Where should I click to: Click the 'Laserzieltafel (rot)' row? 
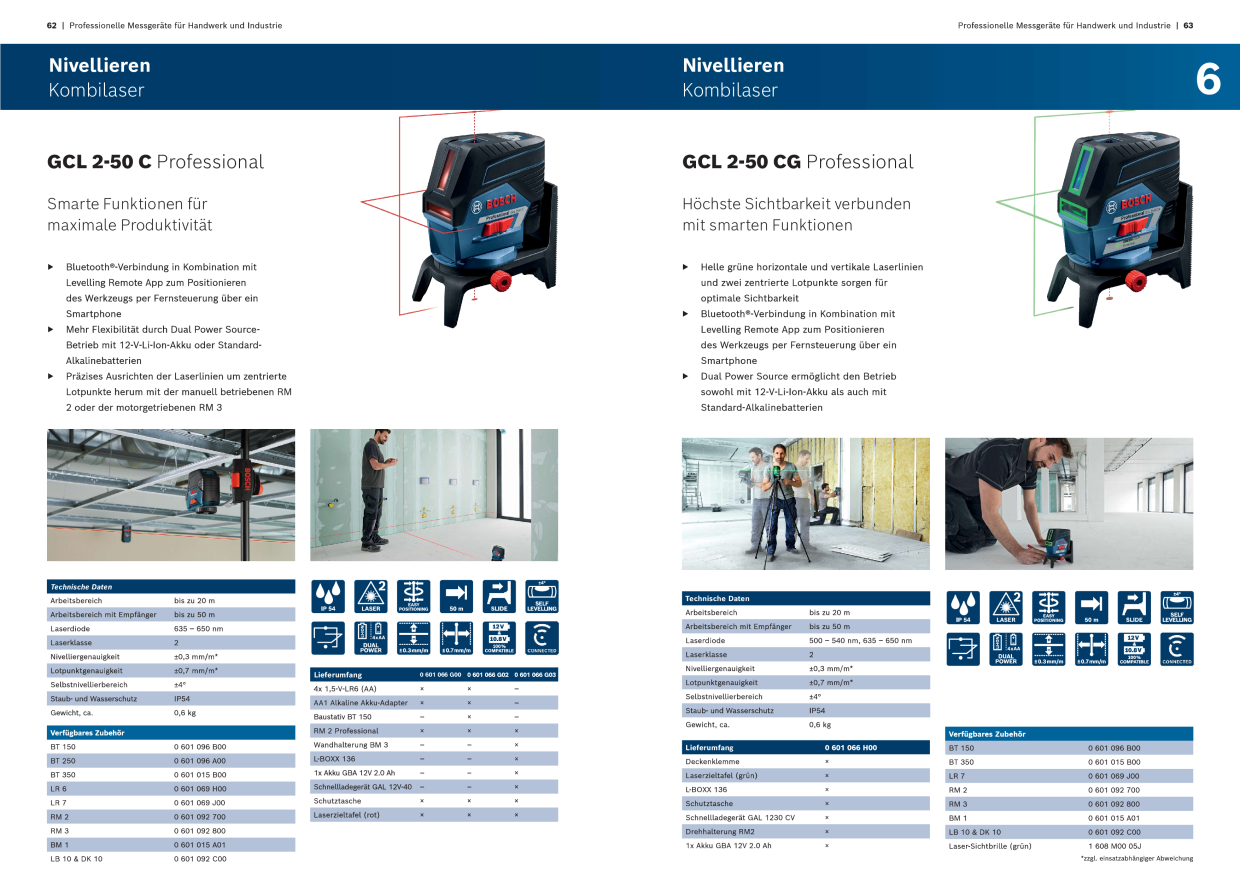(434, 815)
